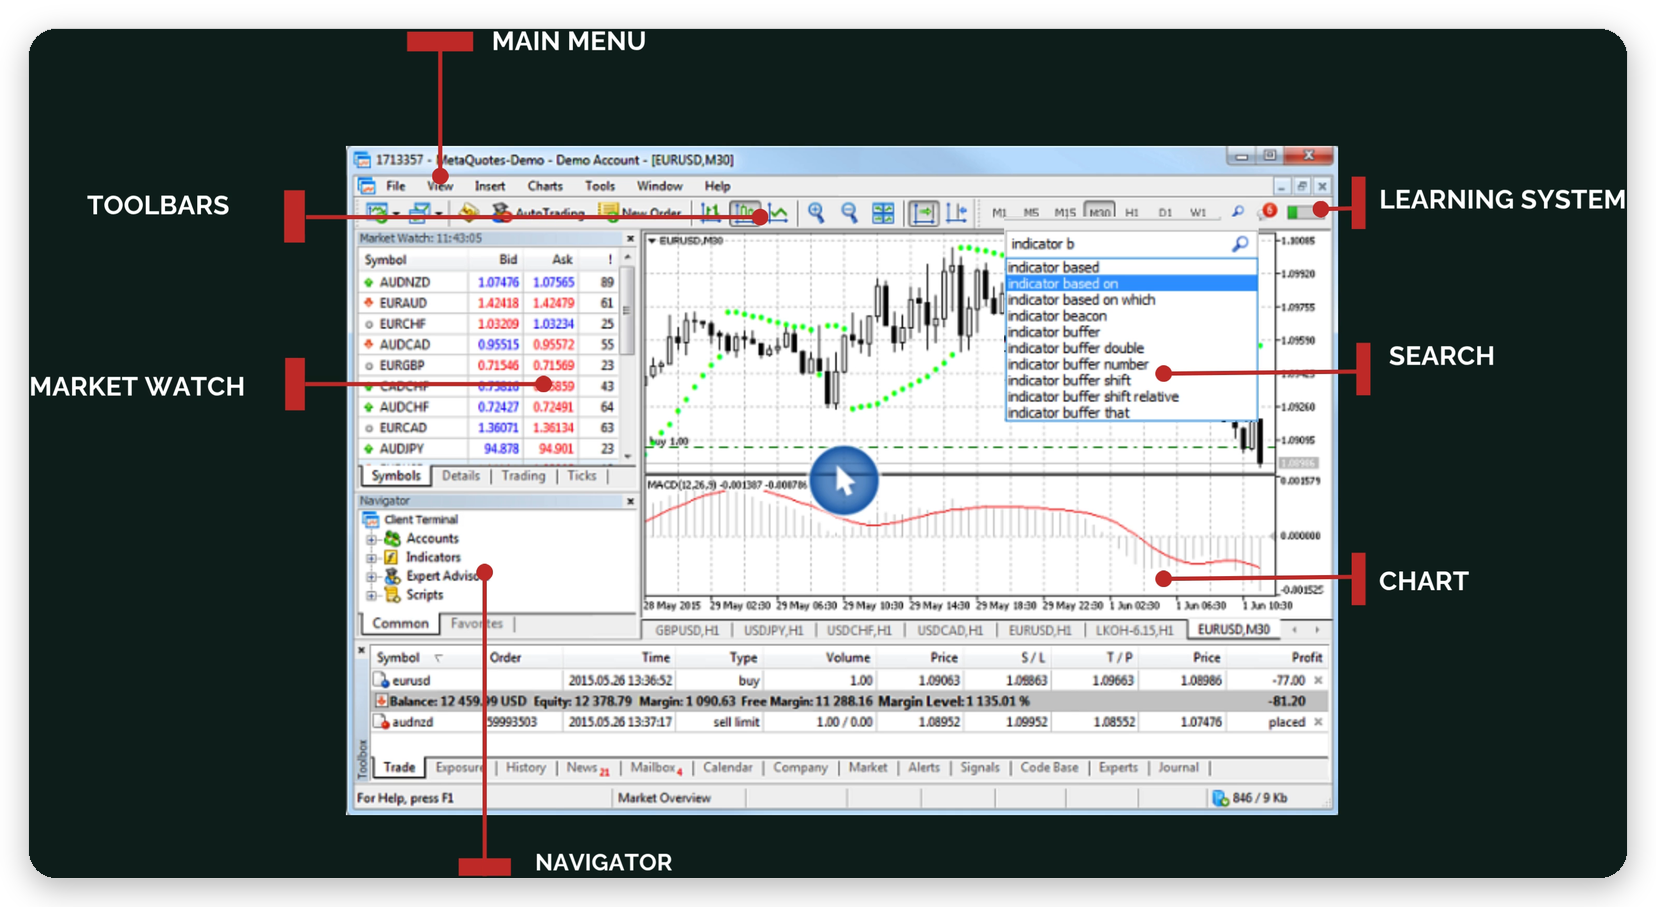Viewport: 1656px width, 907px height.
Task: Open the Tools menu
Action: (600, 186)
